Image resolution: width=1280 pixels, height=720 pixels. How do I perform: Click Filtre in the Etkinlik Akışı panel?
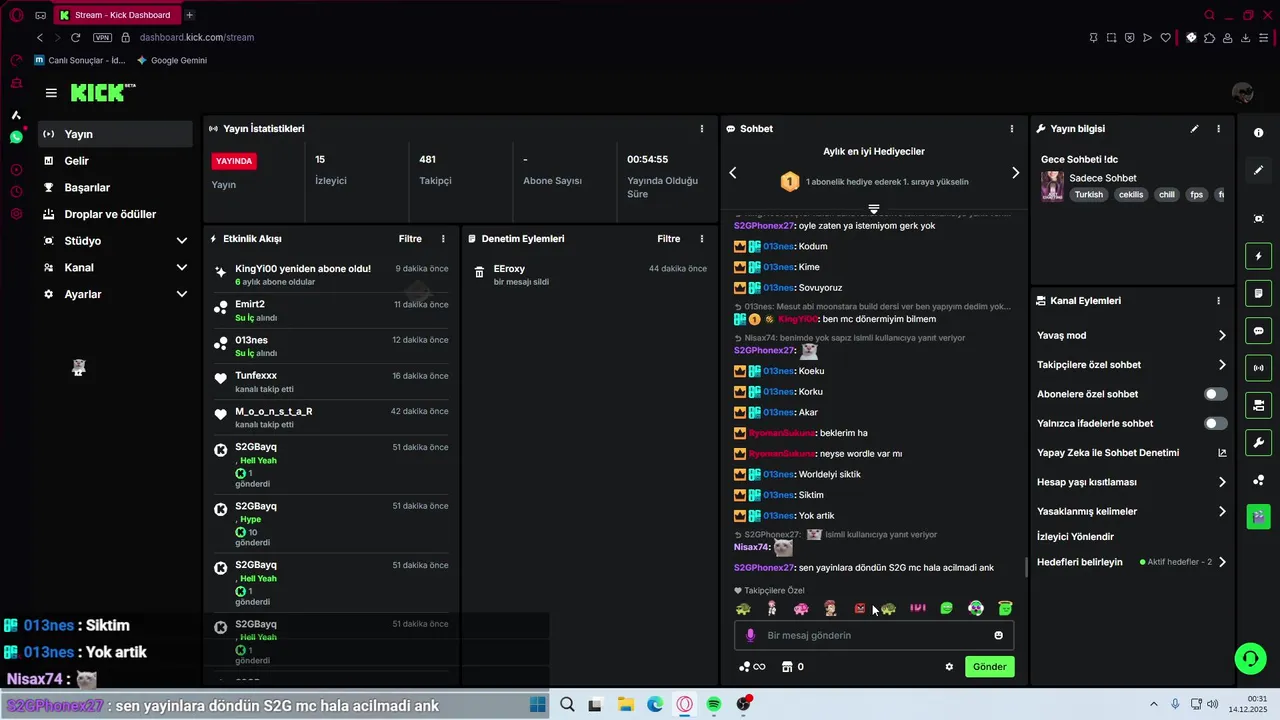(x=410, y=239)
